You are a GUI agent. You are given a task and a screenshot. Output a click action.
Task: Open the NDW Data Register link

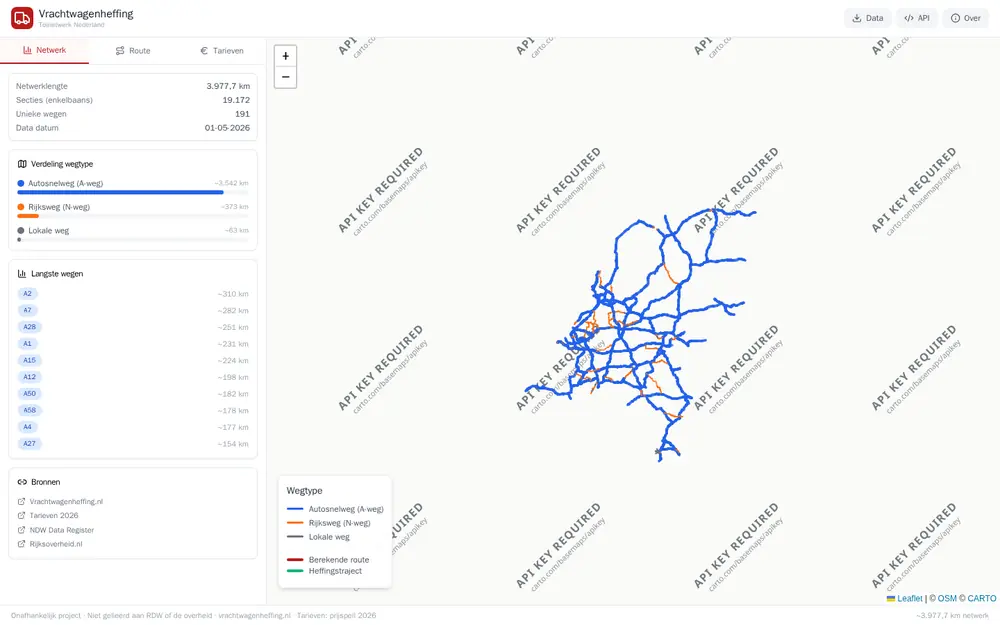click(x=61, y=530)
